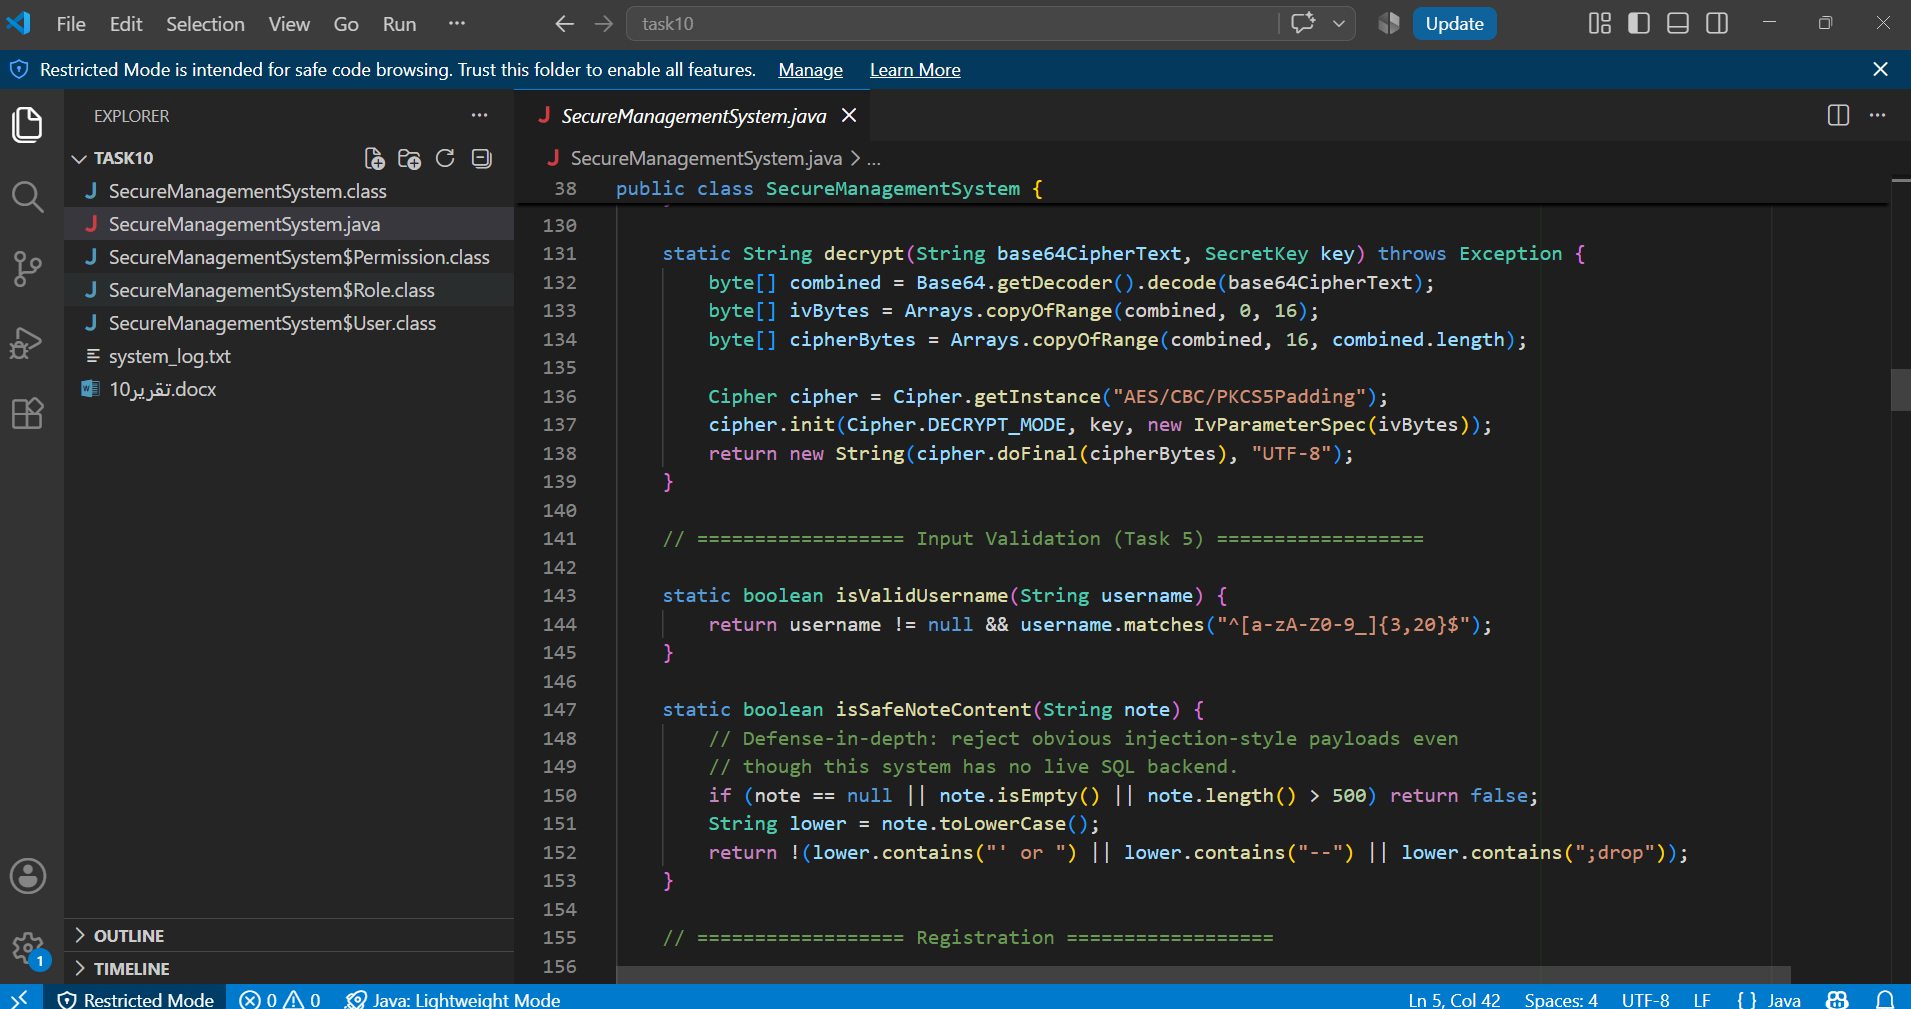The width and height of the screenshot is (1911, 1009).
Task: Change file encoding UTF-8
Action: click(x=1645, y=999)
